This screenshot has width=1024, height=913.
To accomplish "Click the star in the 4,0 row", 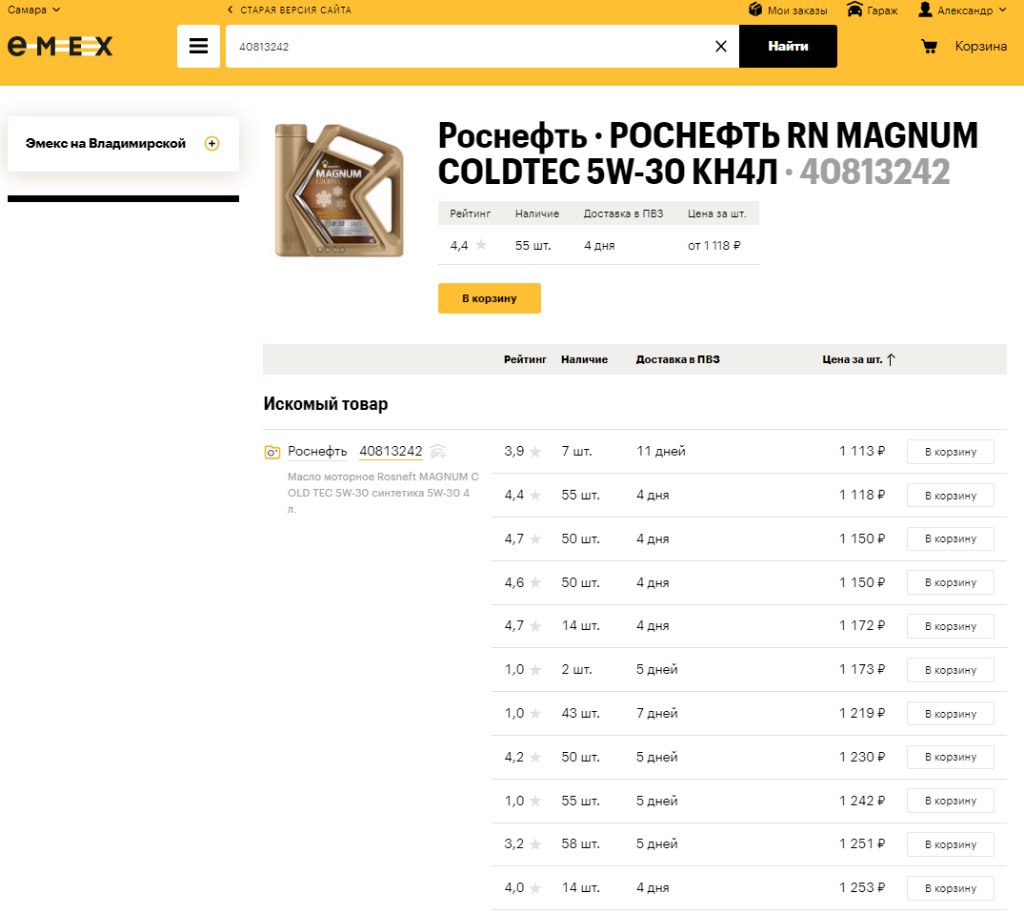I will [x=536, y=888].
